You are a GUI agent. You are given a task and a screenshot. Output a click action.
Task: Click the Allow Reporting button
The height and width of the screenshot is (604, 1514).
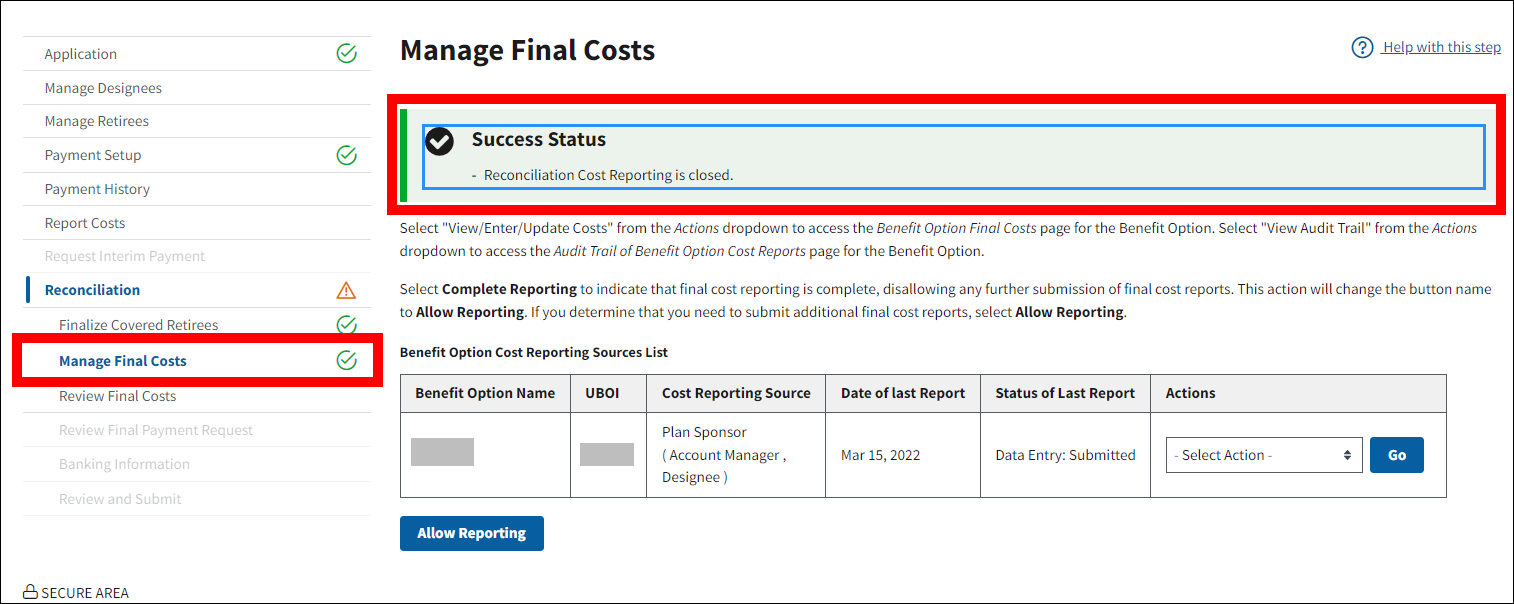471,533
